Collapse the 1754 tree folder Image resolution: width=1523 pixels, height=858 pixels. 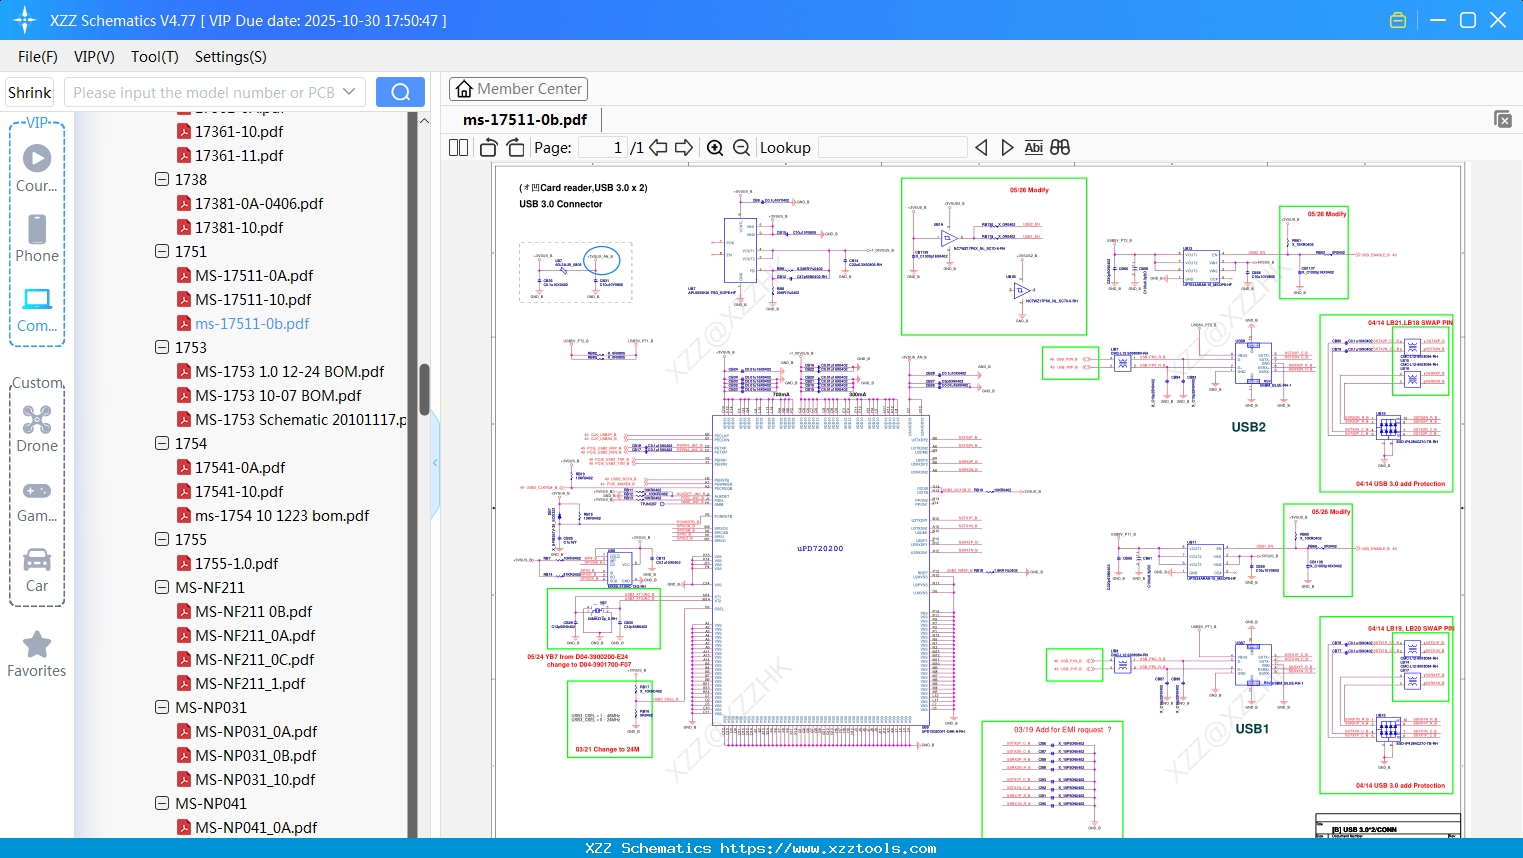tap(162, 443)
